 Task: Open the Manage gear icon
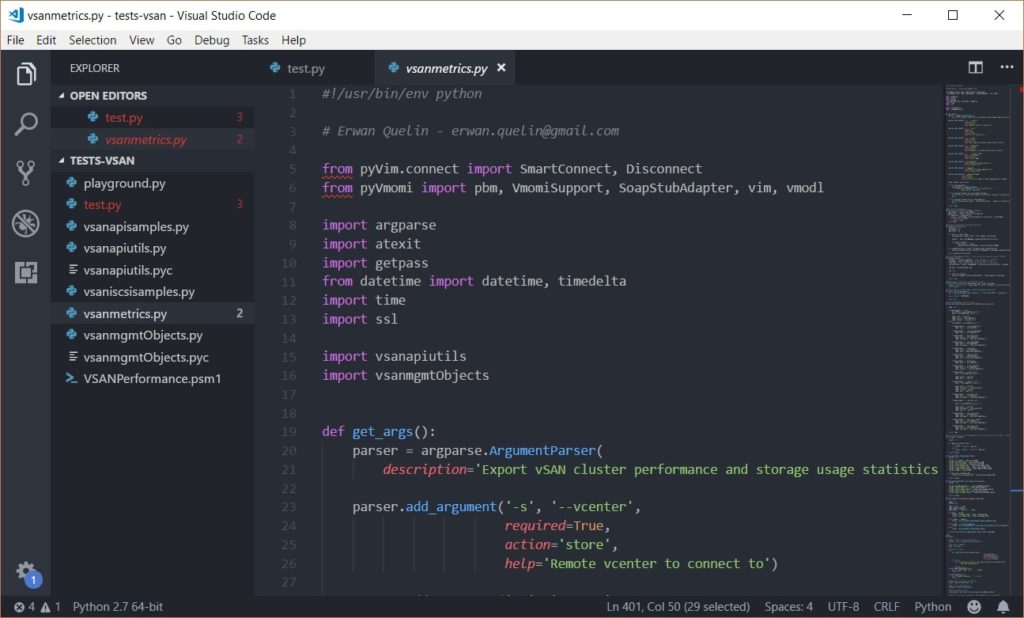pos(26,572)
